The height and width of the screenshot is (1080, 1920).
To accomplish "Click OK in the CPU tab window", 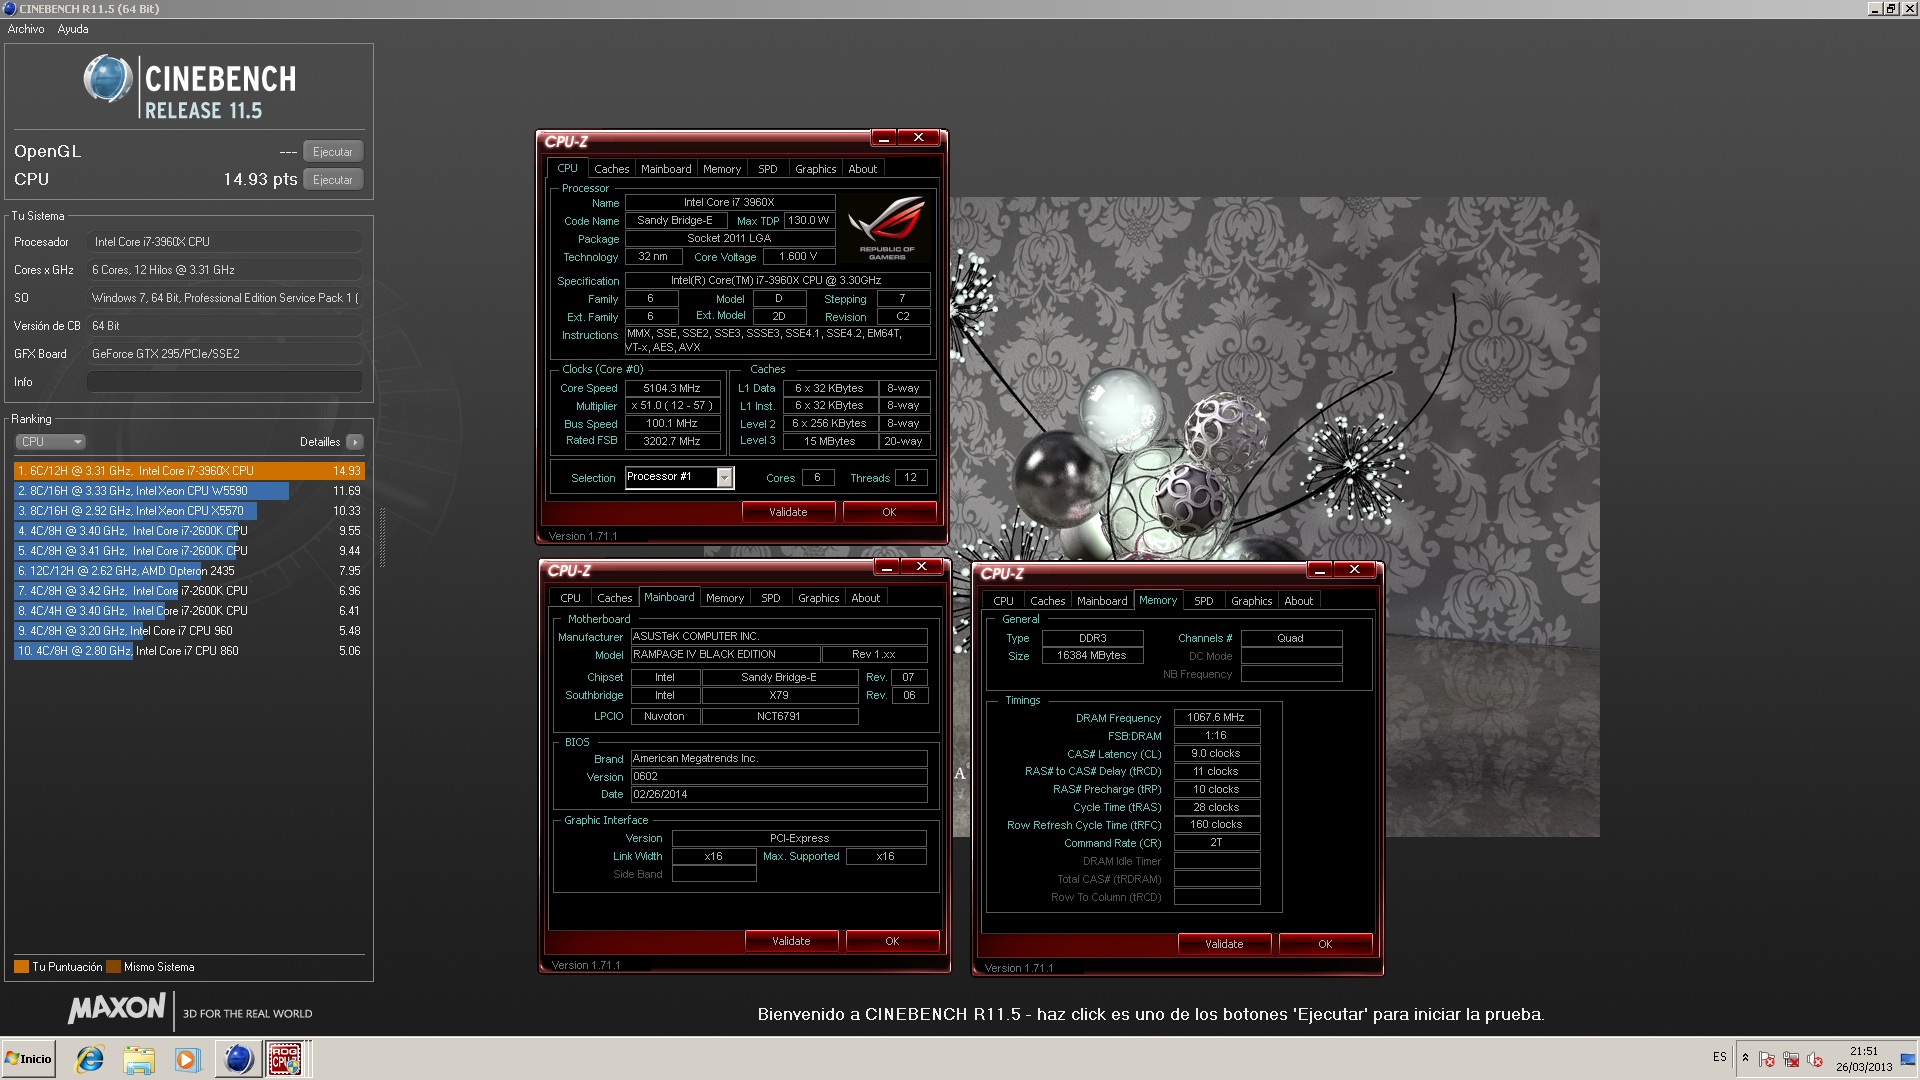I will click(889, 512).
